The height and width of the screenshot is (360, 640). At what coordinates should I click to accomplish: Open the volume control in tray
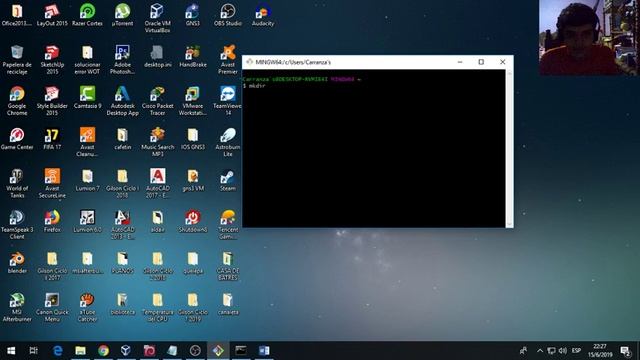pos(563,351)
